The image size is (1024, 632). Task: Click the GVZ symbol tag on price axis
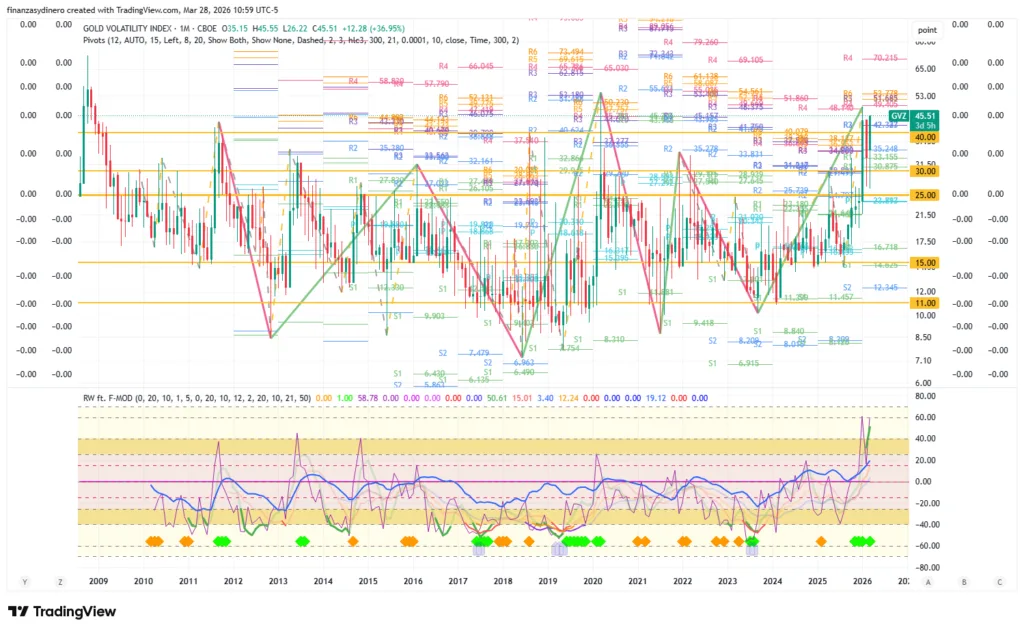click(897, 117)
